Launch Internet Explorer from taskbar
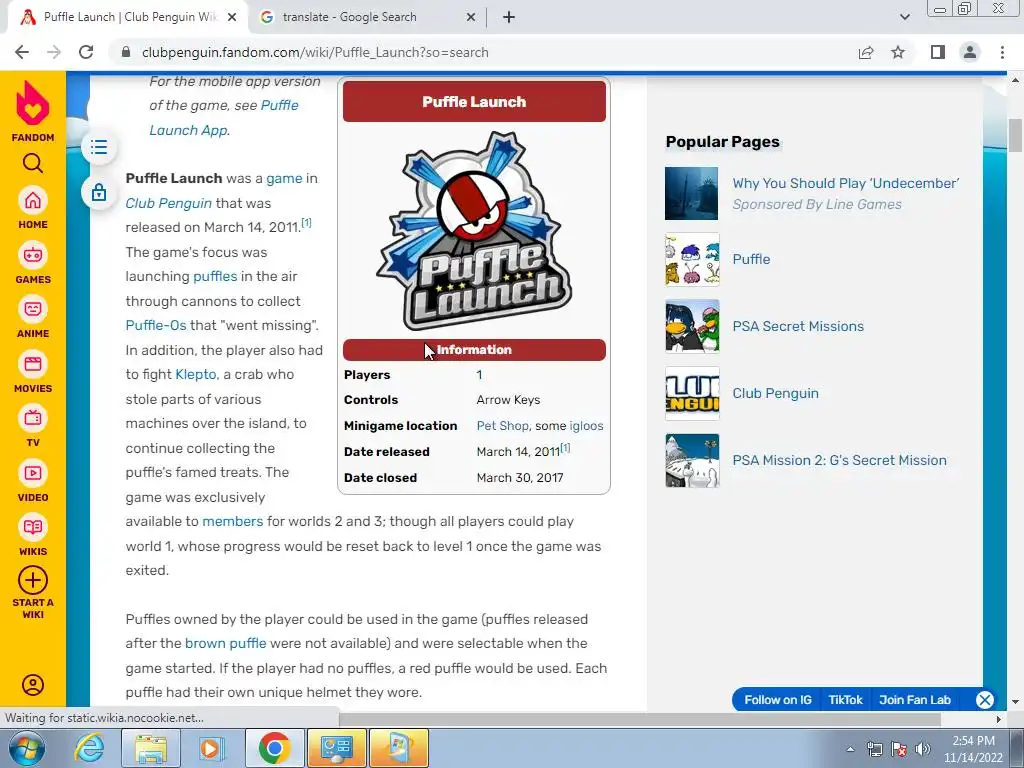The height and width of the screenshot is (768, 1024). click(89, 748)
